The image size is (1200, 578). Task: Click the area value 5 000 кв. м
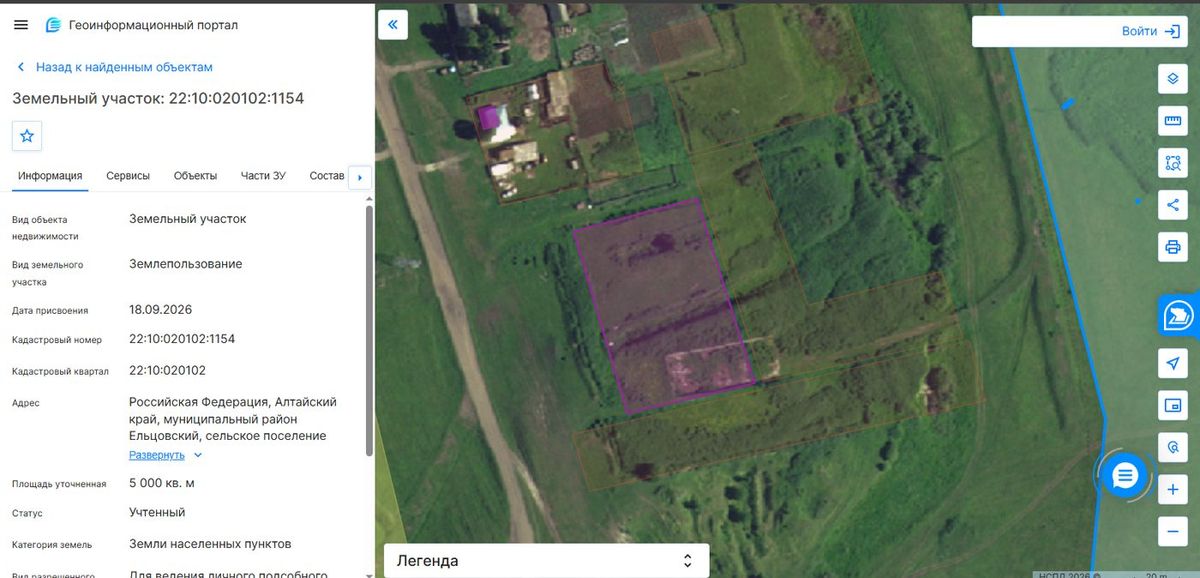coord(162,483)
